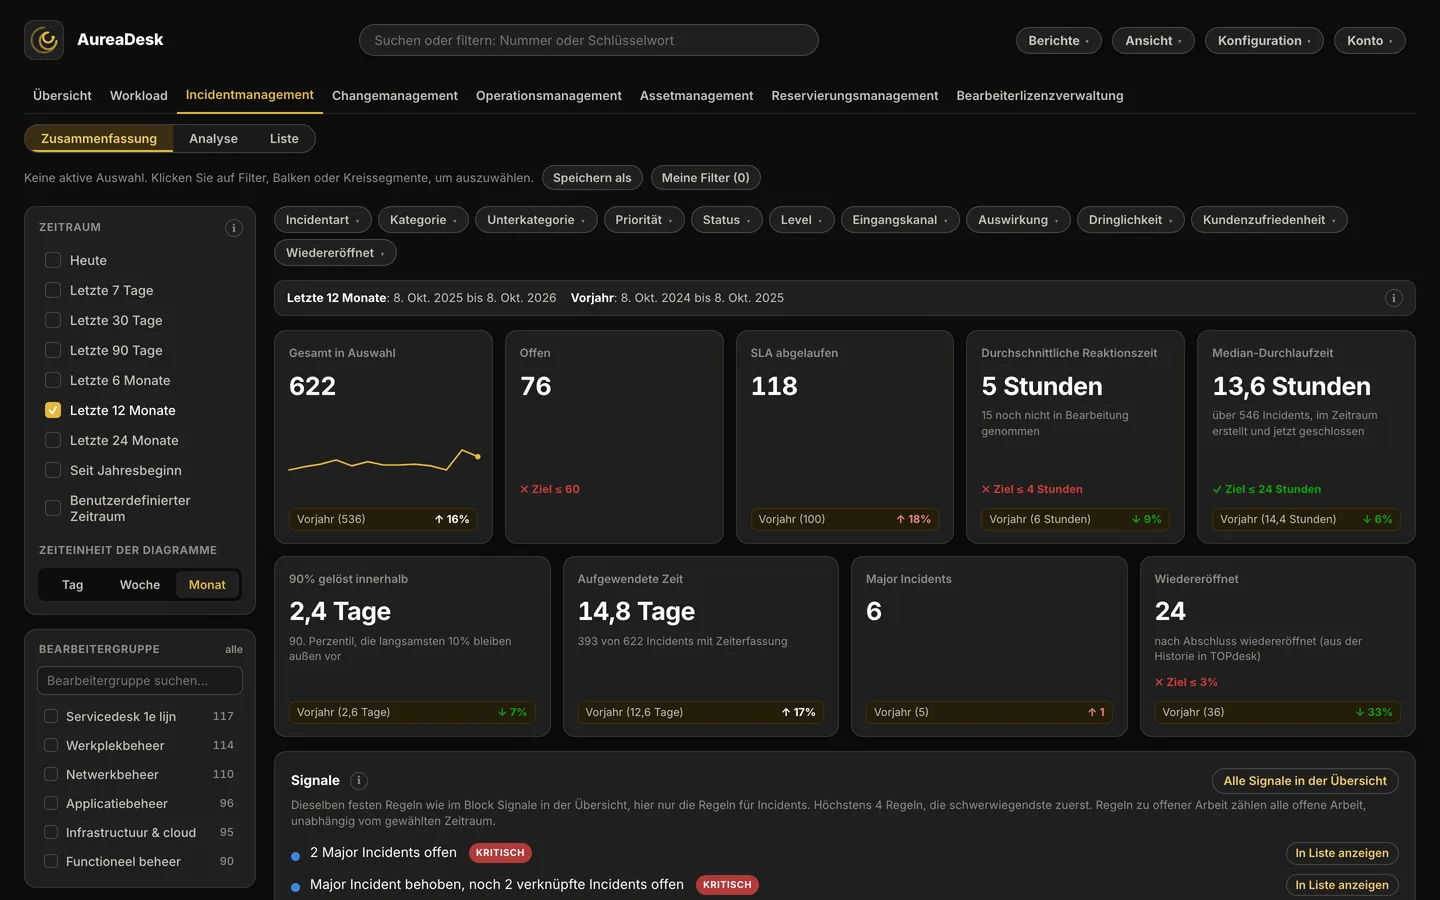
Task: Open the Berichte dropdown
Action: coord(1059,40)
